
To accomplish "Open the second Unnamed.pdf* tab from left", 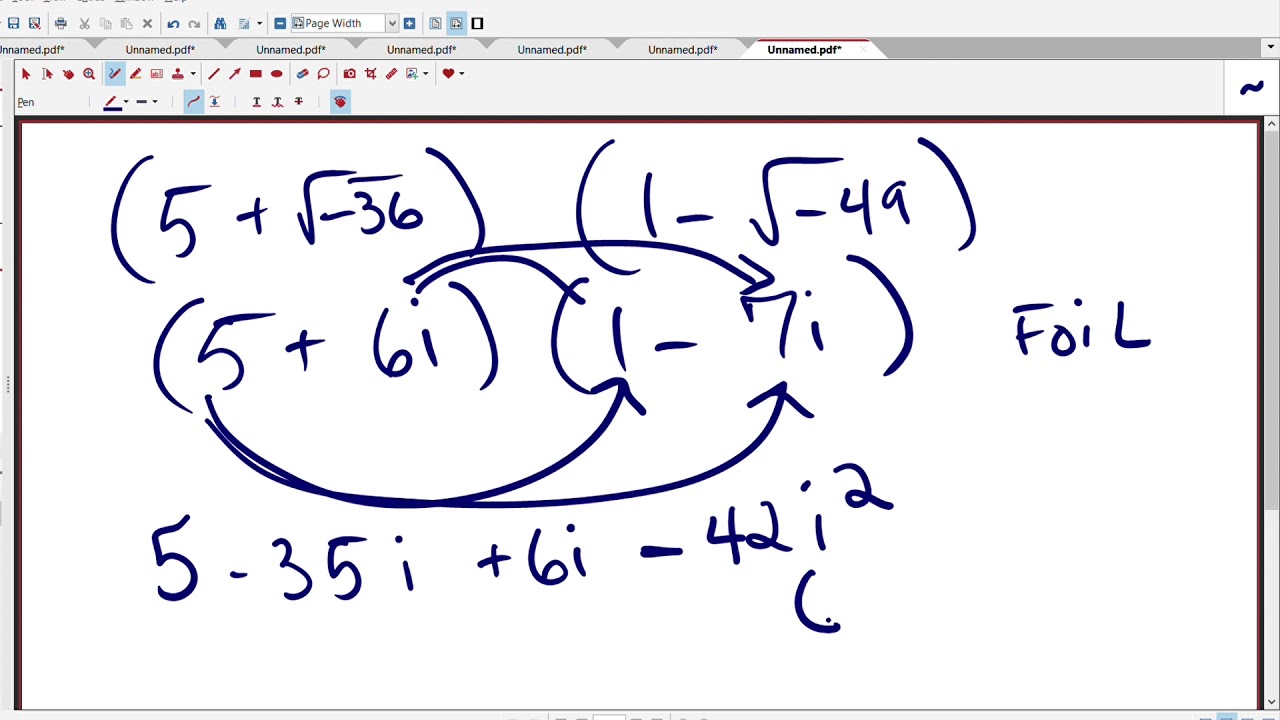I will (x=160, y=49).
